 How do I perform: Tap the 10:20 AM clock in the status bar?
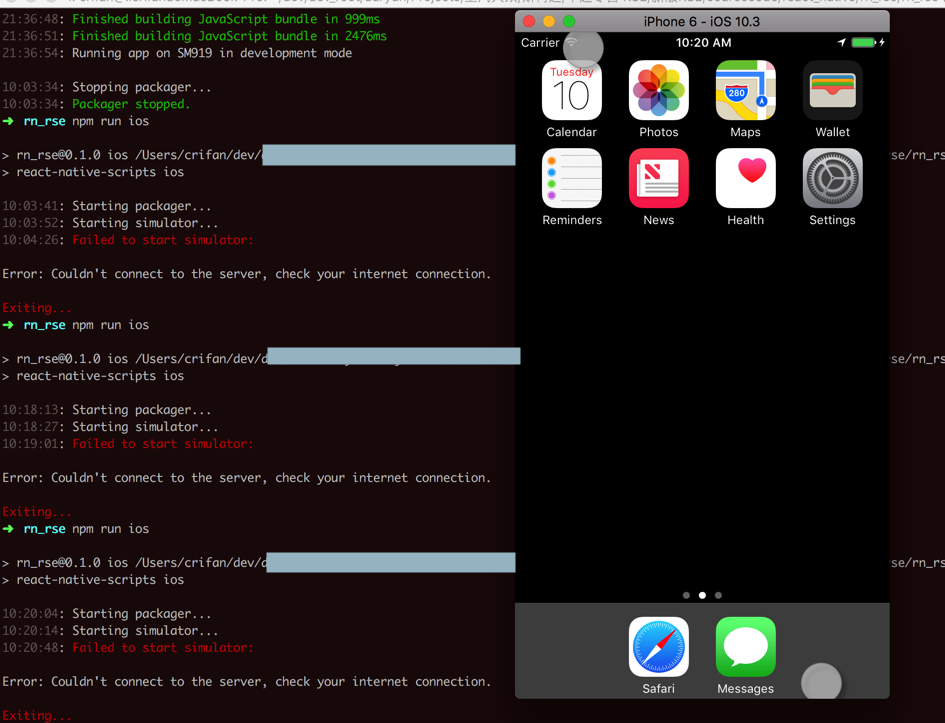pos(703,43)
